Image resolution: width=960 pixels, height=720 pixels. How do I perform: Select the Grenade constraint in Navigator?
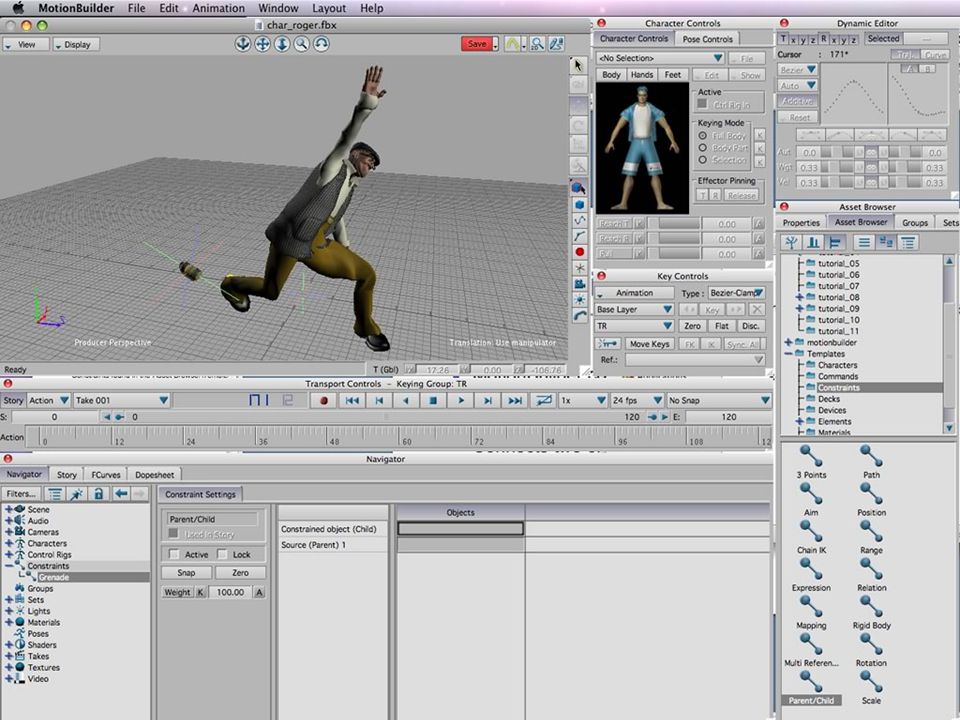[53, 577]
